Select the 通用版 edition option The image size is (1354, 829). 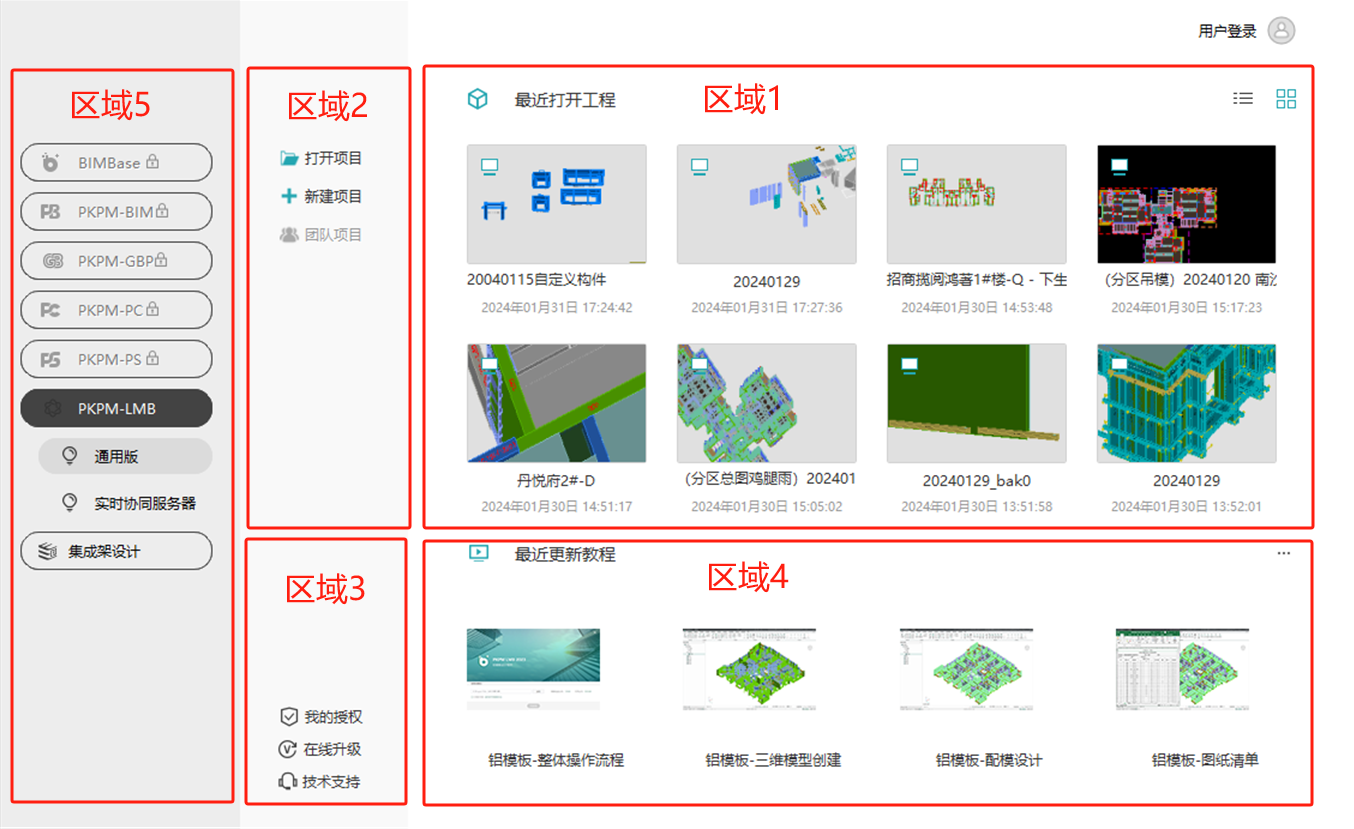click(x=125, y=456)
